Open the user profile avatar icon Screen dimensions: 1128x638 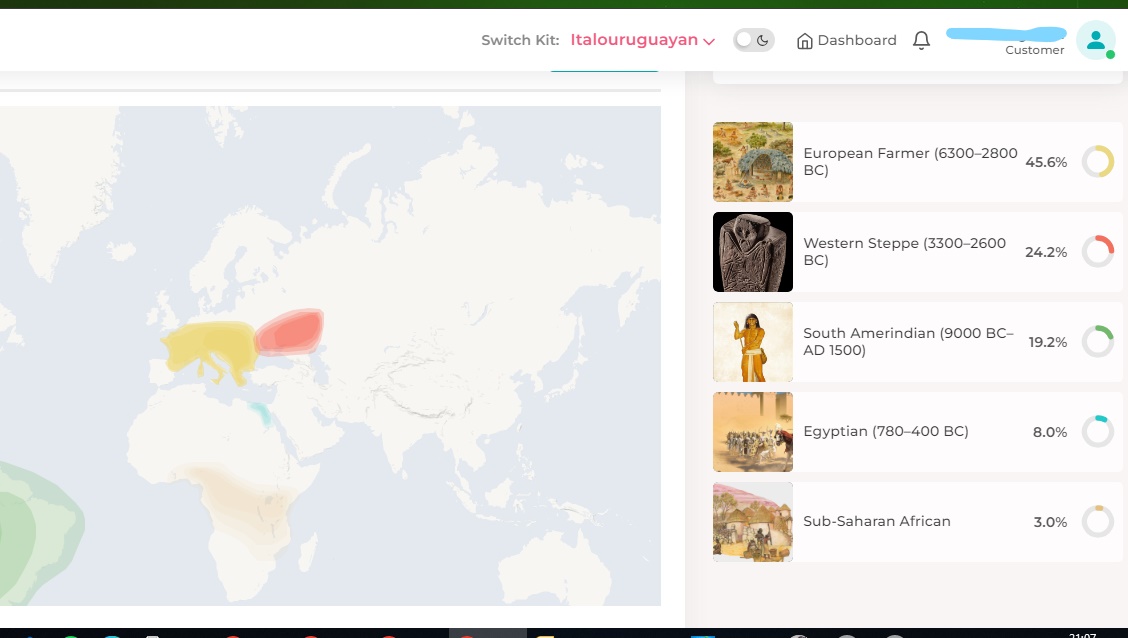click(x=1096, y=40)
